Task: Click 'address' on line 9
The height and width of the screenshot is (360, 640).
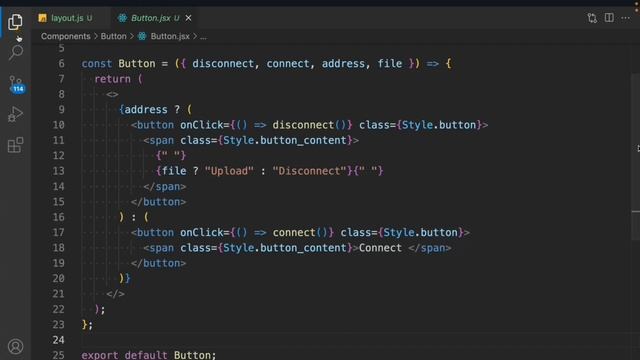Action: point(146,110)
